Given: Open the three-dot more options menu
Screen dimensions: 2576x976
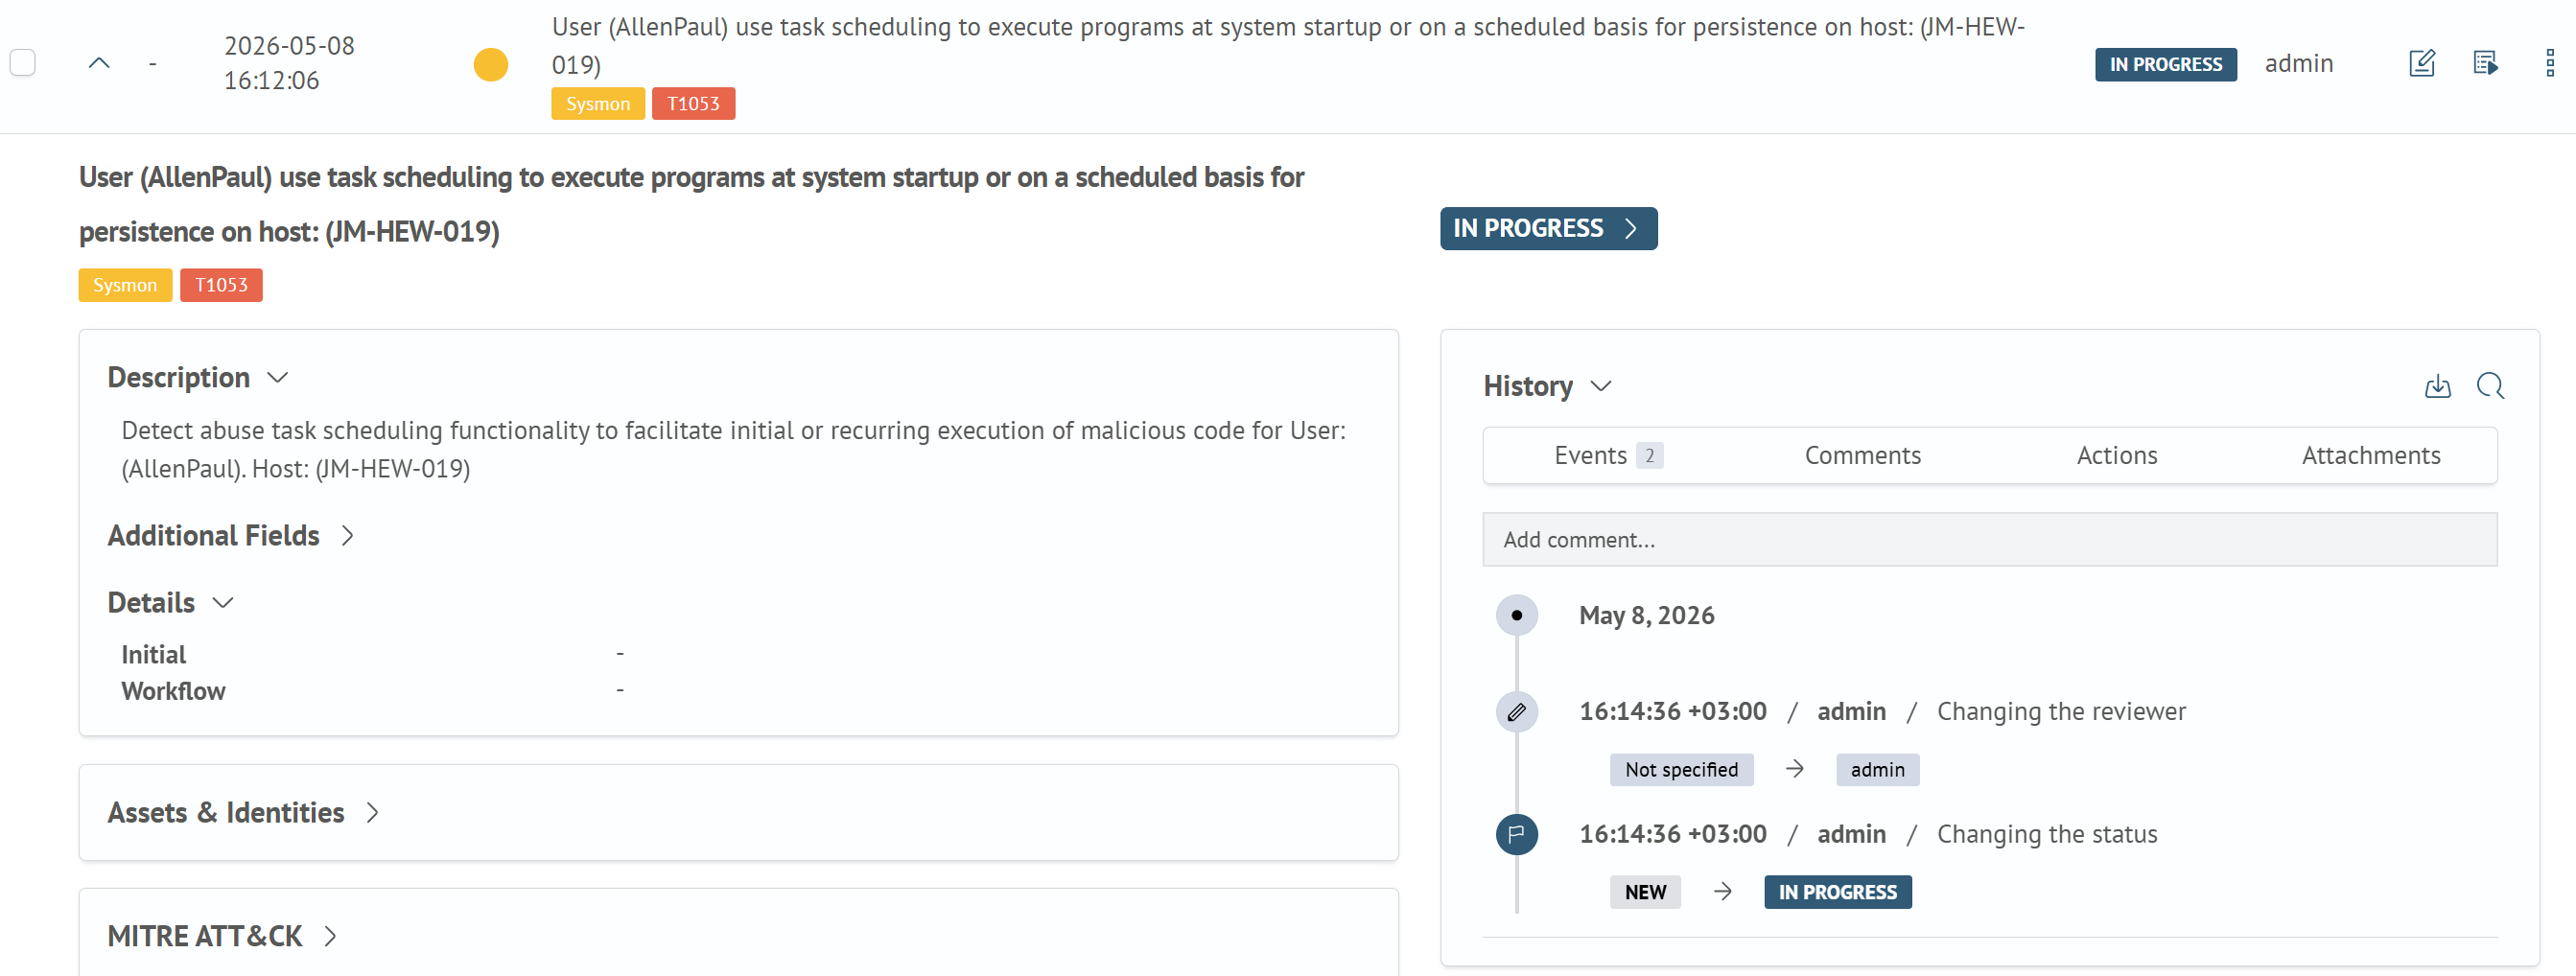Looking at the screenshot, I should [x=2550, y=63].
